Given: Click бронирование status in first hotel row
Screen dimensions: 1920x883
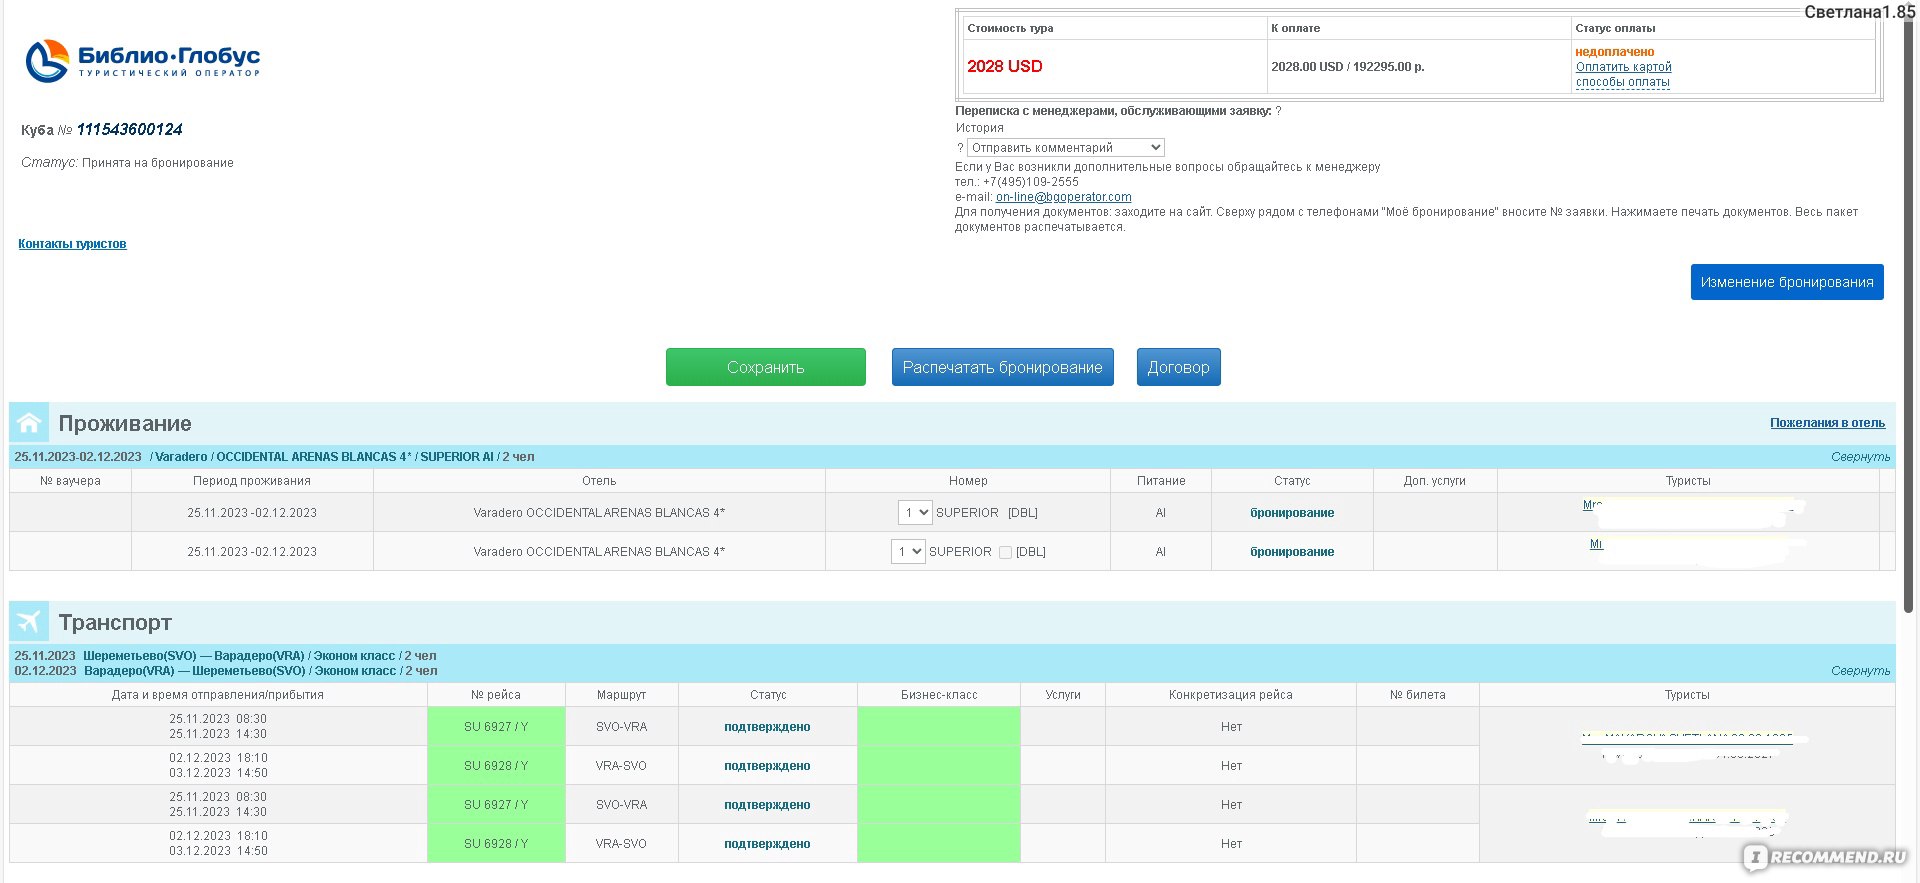Looking at the screenshot, I should click(x=1292, y=513).
